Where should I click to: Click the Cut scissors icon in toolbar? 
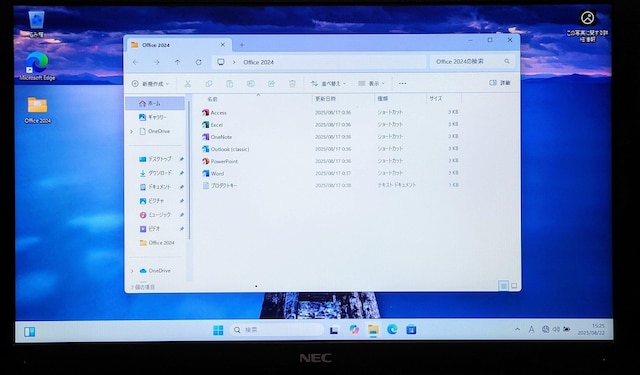click(188, 84)
